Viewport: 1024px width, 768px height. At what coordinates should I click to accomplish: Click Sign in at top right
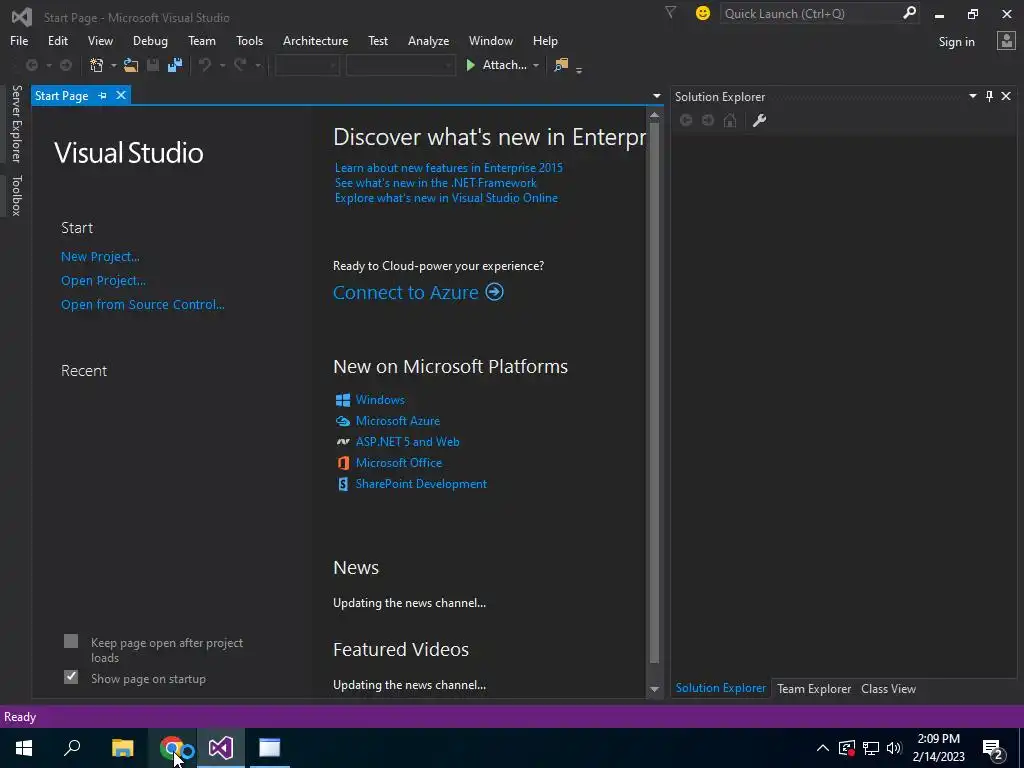[x=956, y=42]
